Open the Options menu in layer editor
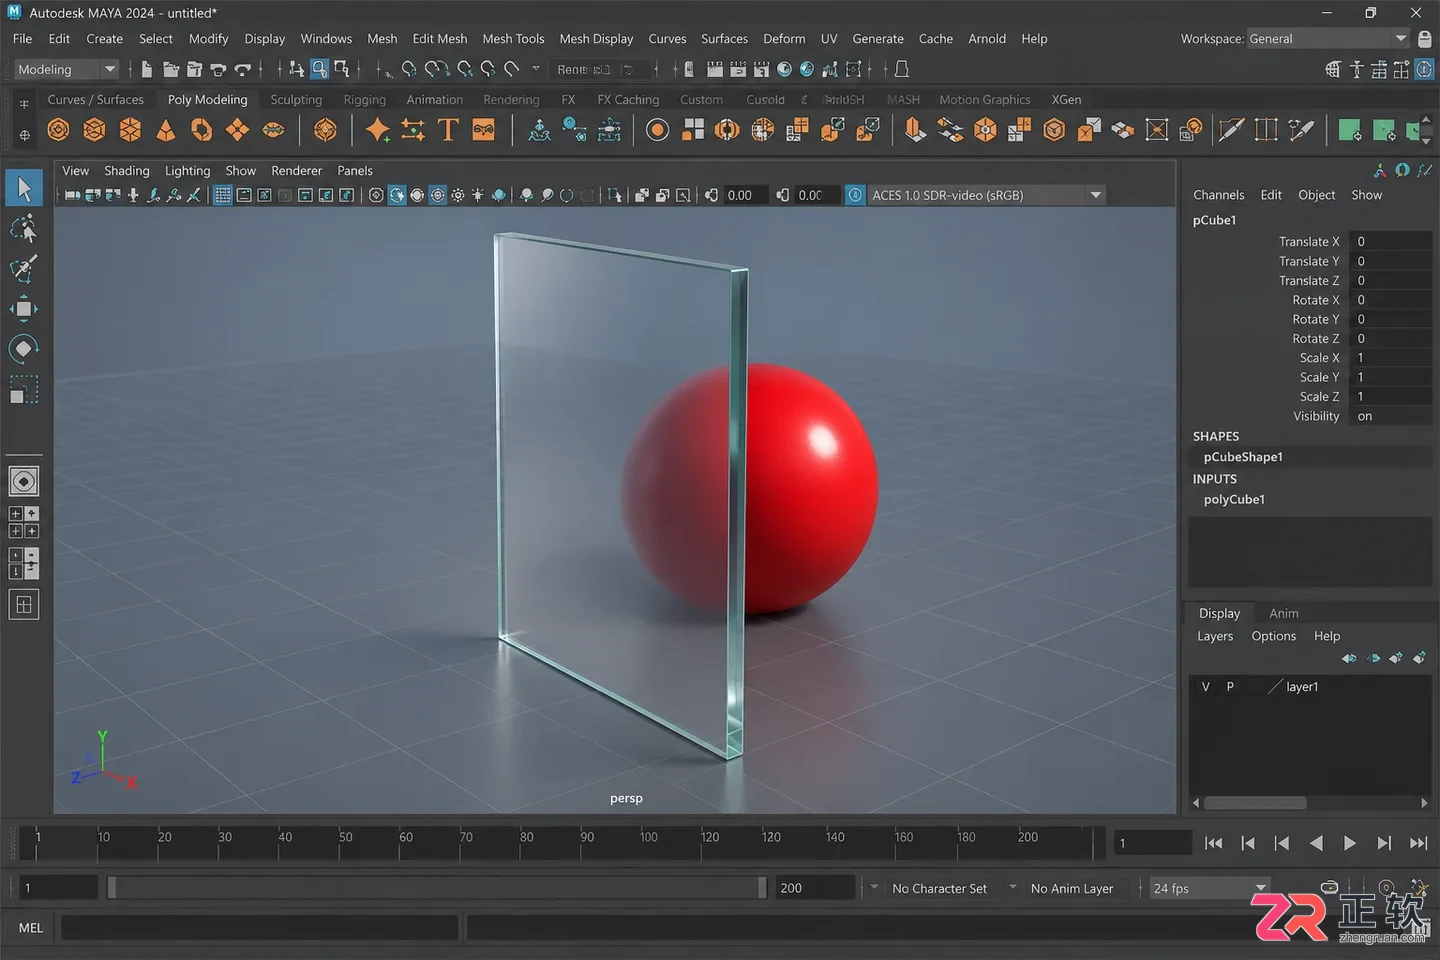 click(x=1273, y=636)
